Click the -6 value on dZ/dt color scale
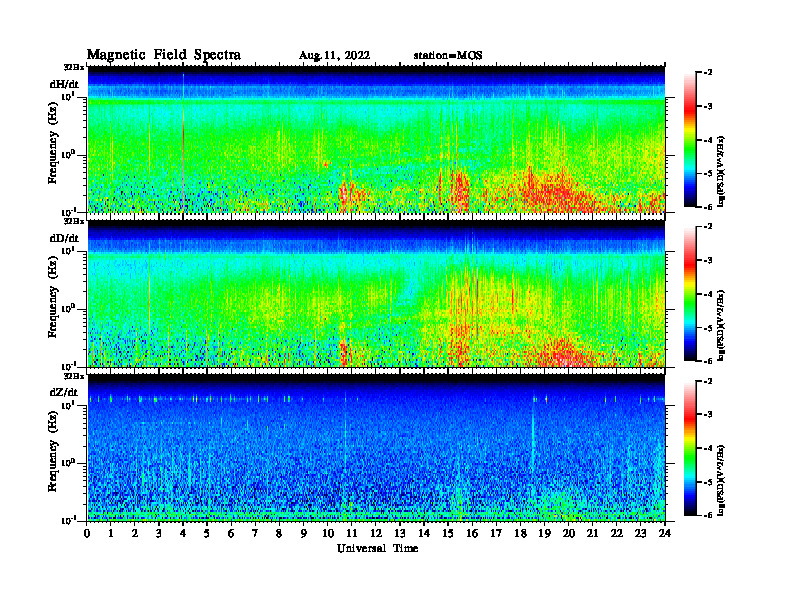This screenshot has width=792, height=612. coord(708,515)
